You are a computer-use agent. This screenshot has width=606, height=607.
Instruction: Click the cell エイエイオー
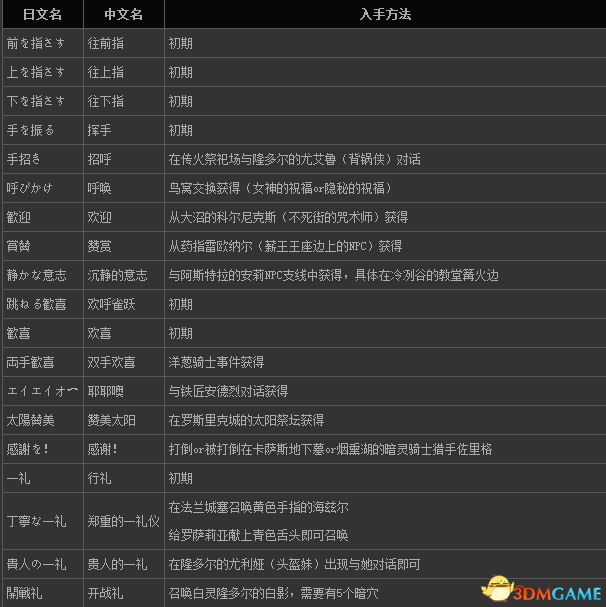click(x=43, y=391)
